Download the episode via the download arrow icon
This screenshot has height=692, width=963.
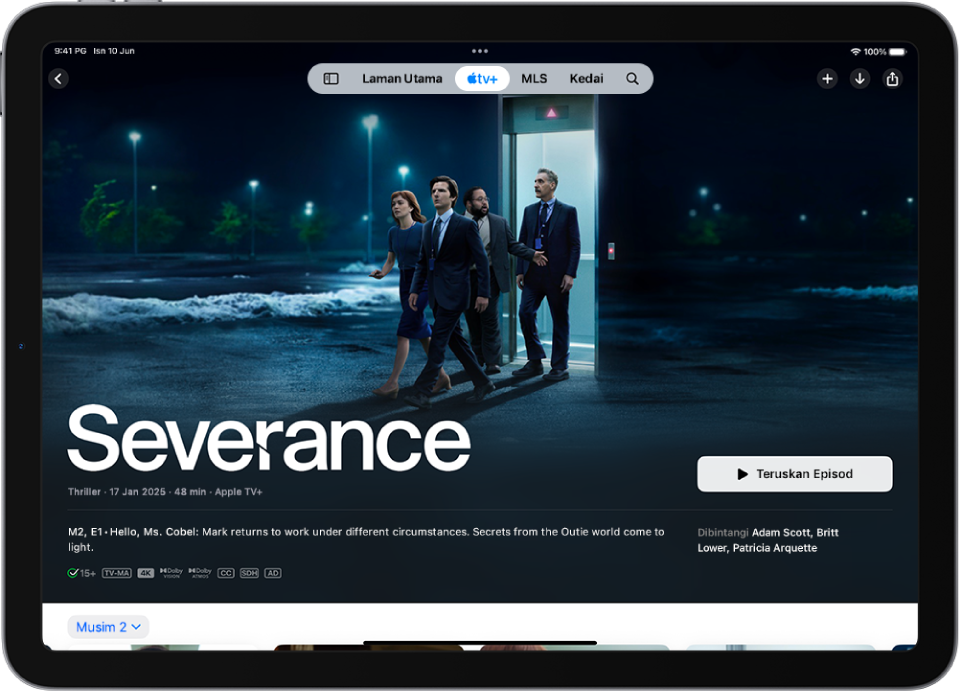(x=860, y=78)
